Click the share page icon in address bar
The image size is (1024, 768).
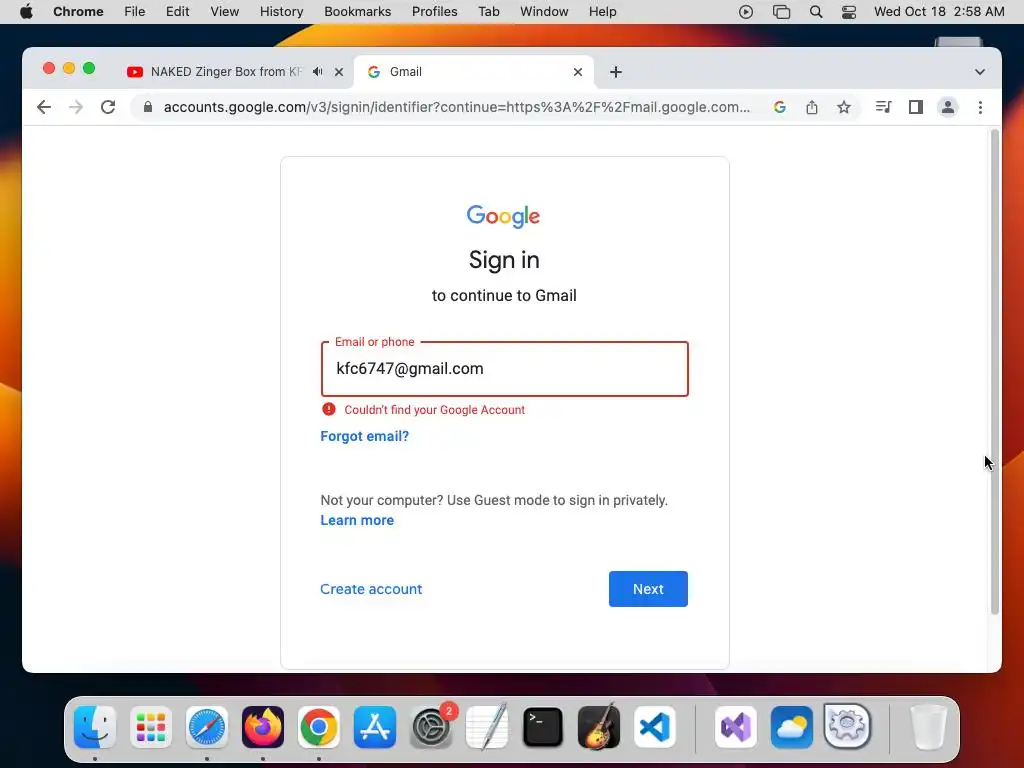(812, 107)
